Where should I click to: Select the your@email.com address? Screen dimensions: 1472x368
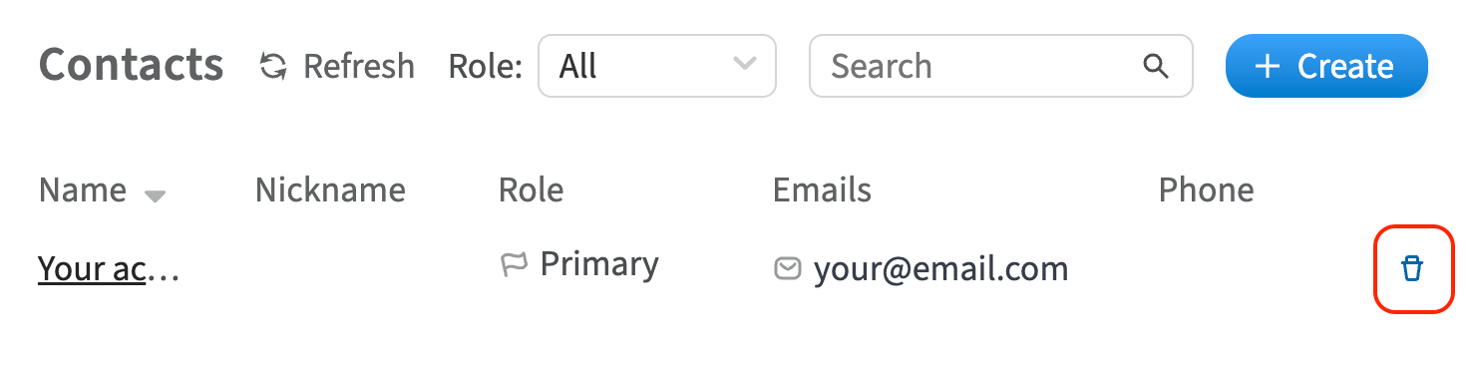(x=941, y=268)
